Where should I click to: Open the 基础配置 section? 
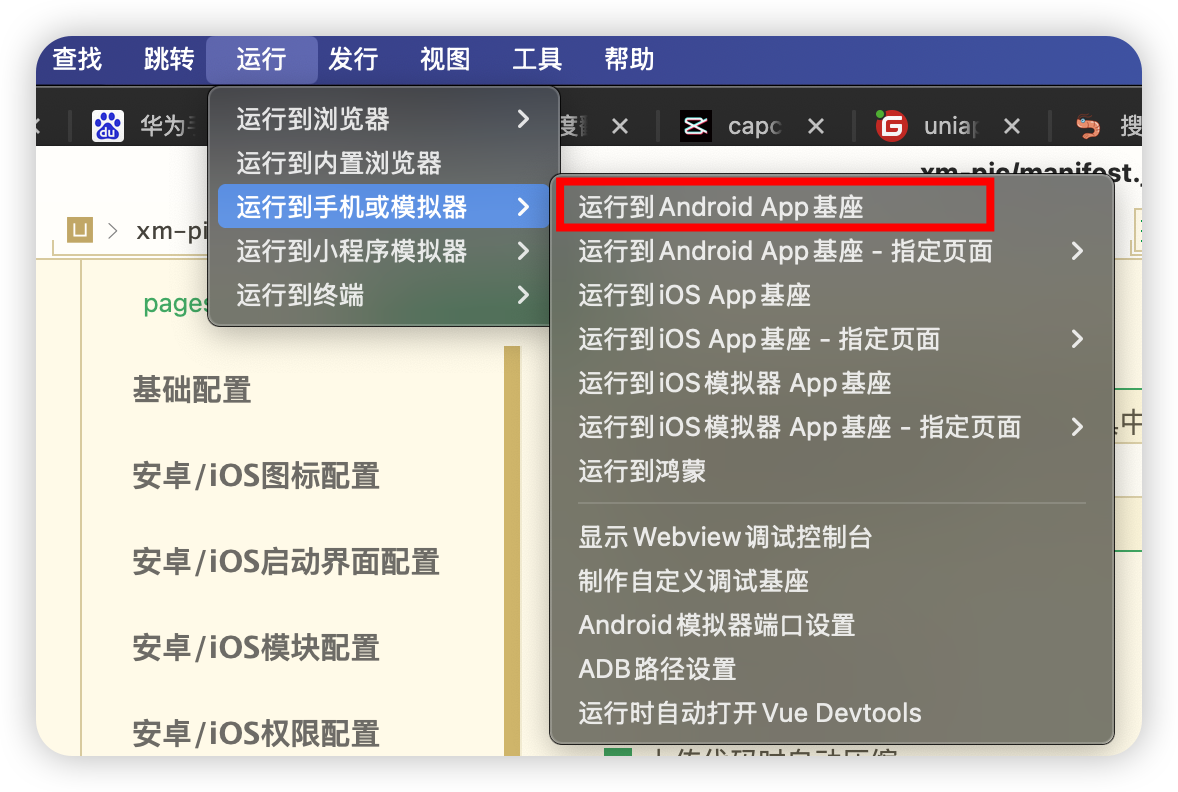click(192, 390)
